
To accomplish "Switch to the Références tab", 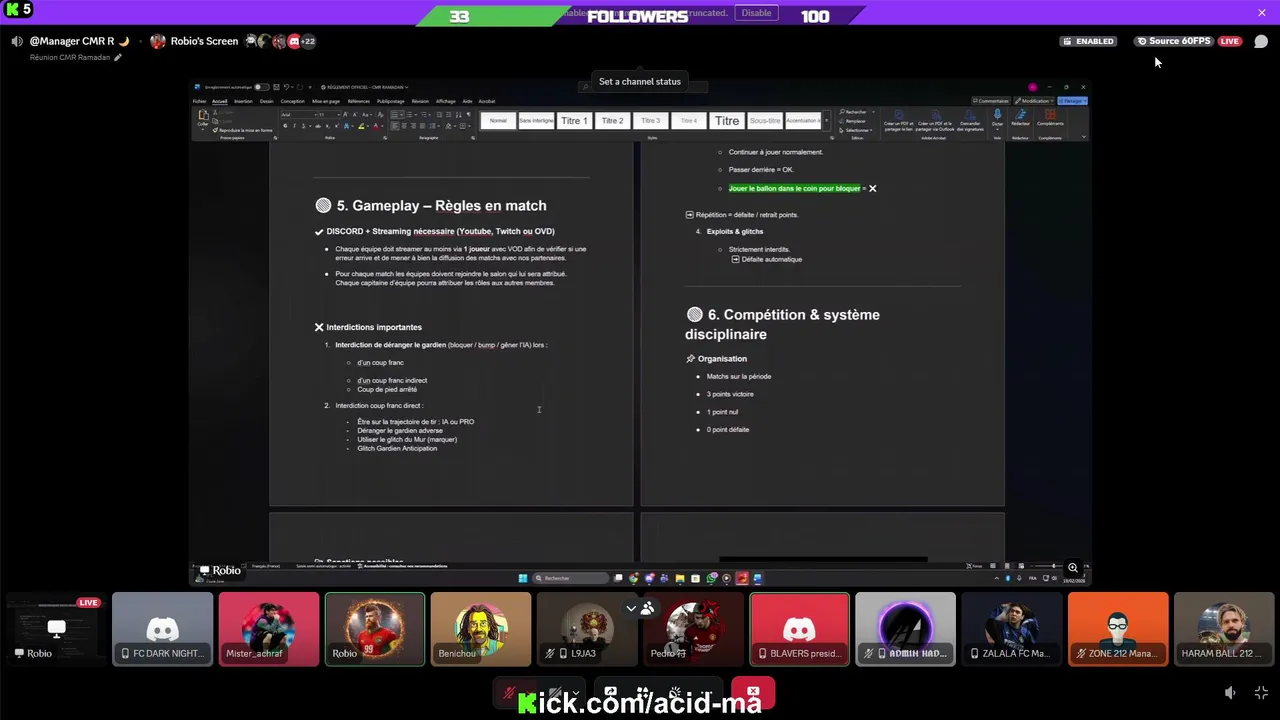I will tap(359, 101).
